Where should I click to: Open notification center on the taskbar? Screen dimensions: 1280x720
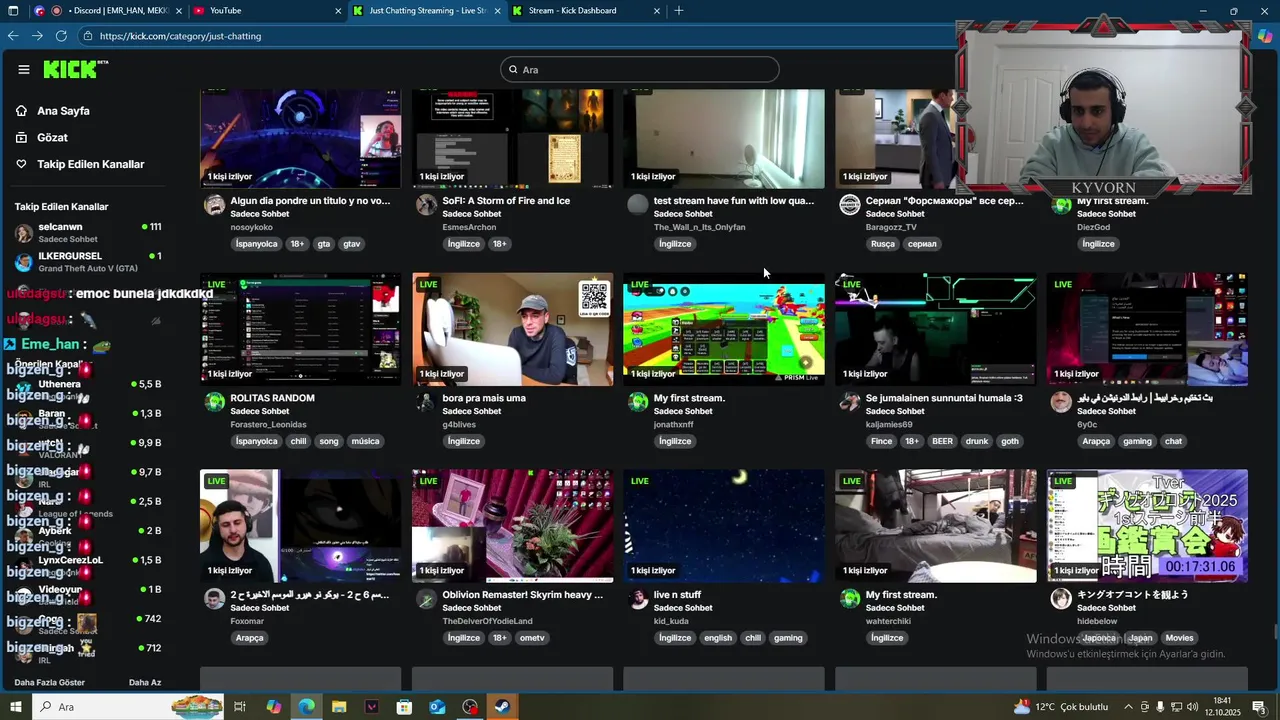pyautogui.click(x=1259, y=707)
